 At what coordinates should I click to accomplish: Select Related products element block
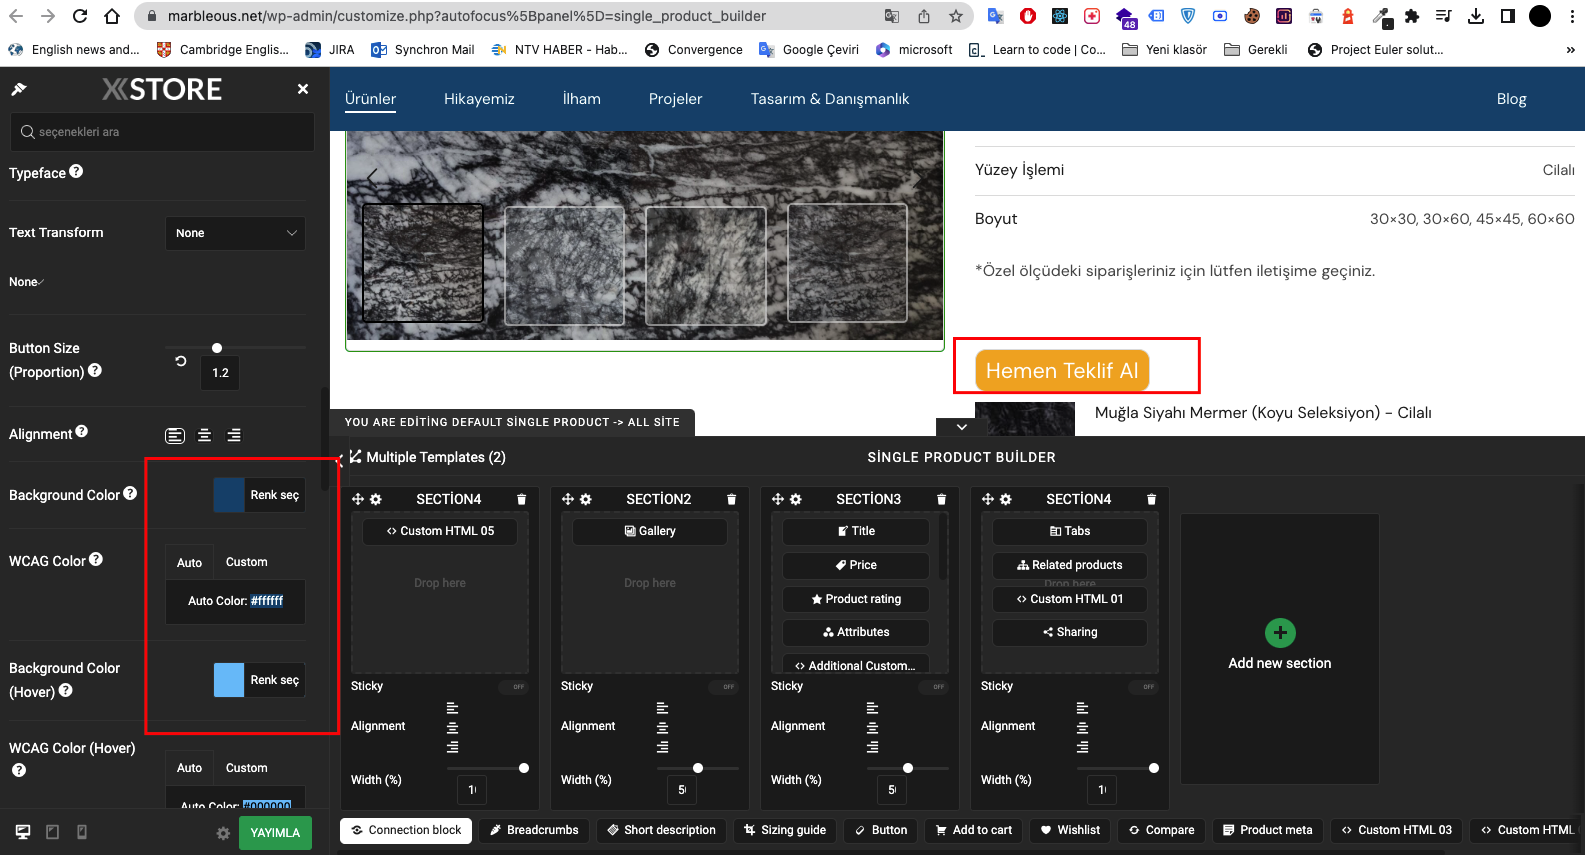[x=1070, y=565]
